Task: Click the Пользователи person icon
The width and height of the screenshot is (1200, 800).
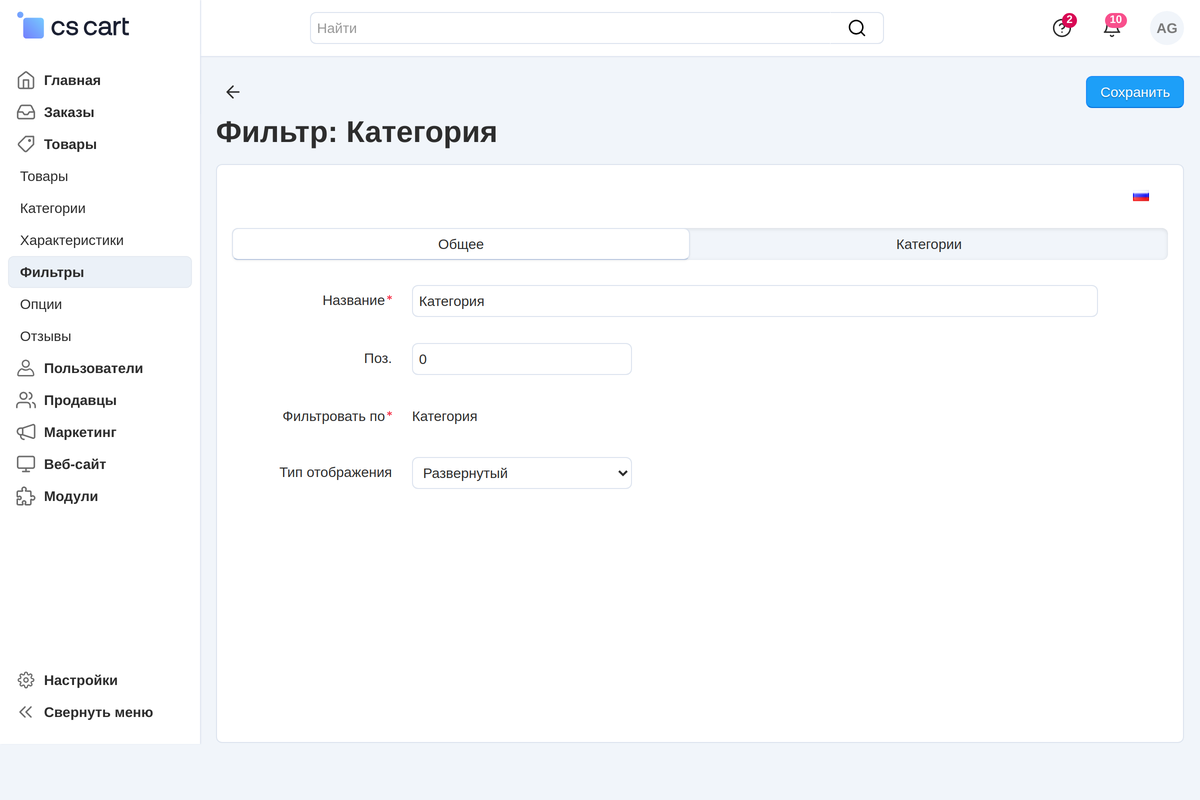Action: pos(26,368)
